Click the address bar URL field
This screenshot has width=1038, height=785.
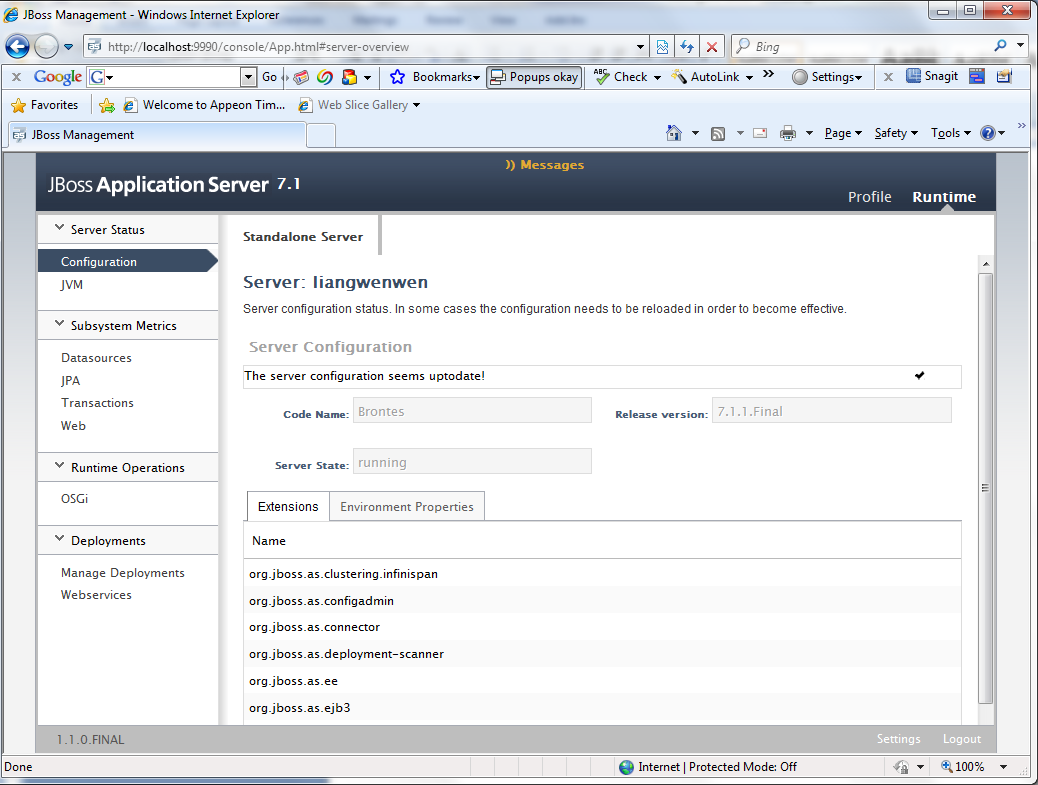[x=363, y=46]
